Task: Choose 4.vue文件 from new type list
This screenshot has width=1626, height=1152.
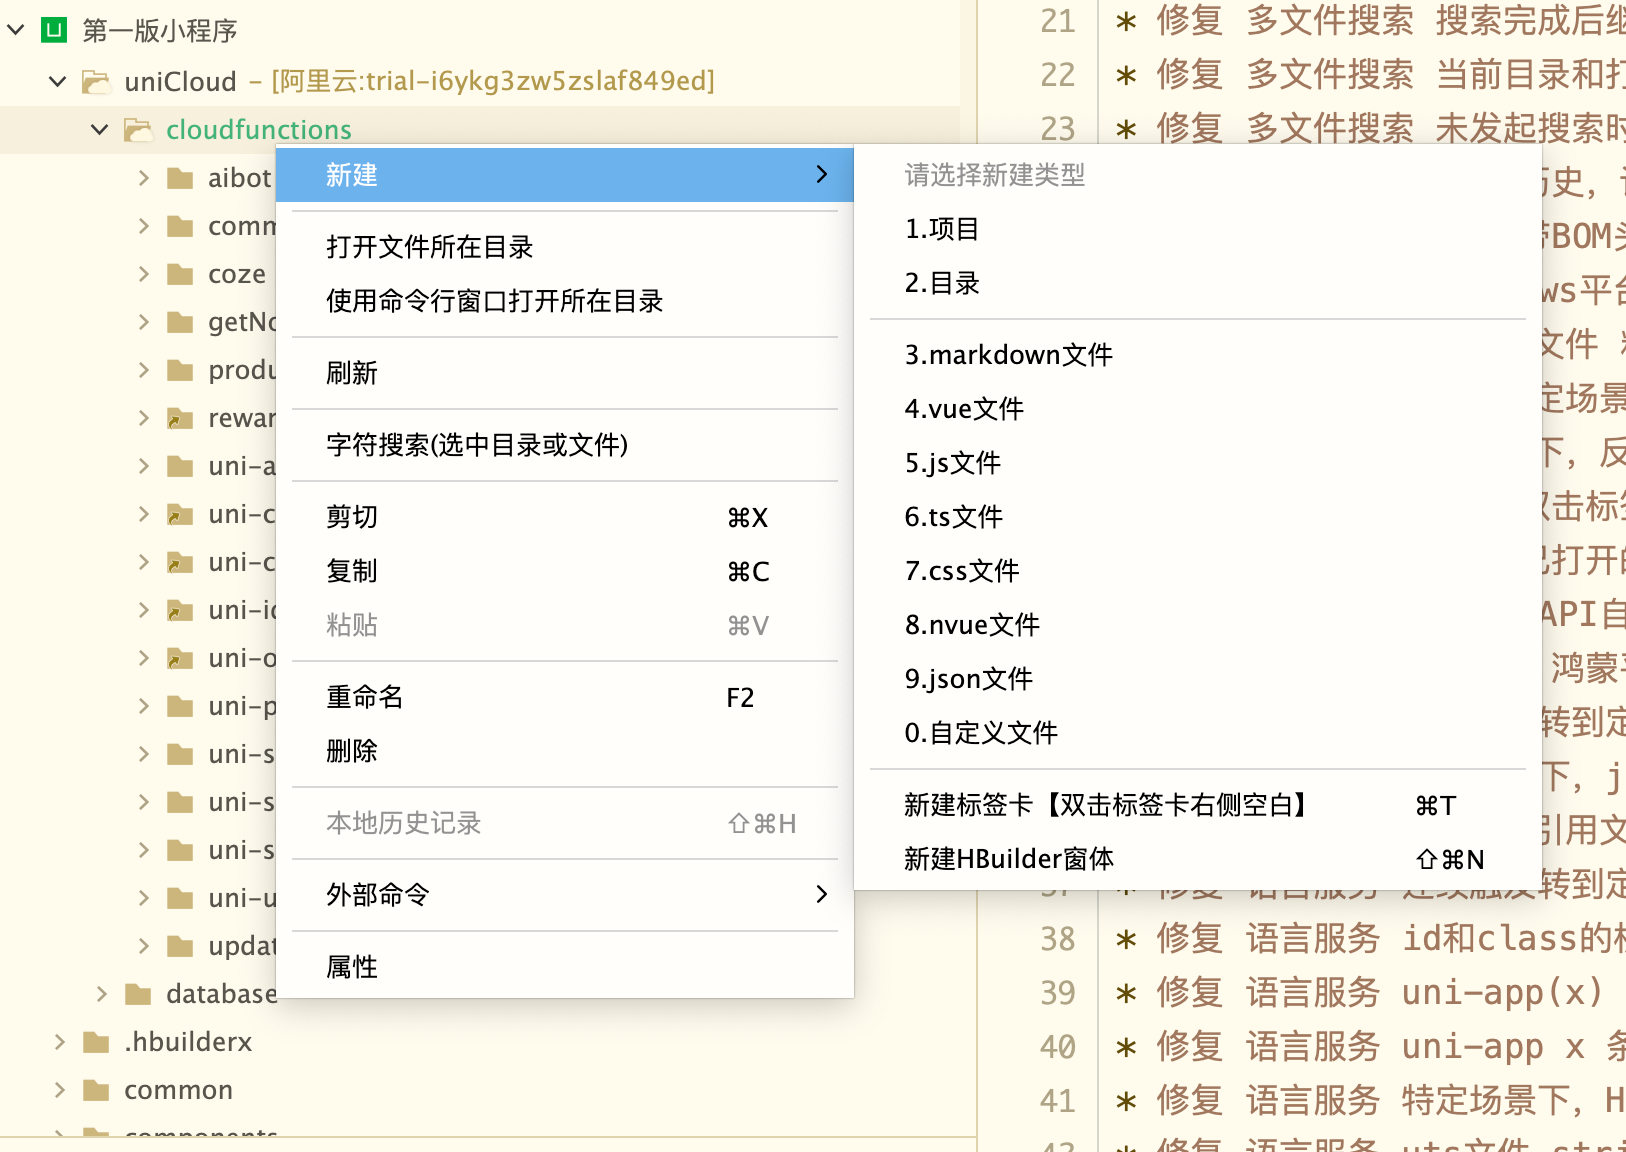Action: coord(964,409)
